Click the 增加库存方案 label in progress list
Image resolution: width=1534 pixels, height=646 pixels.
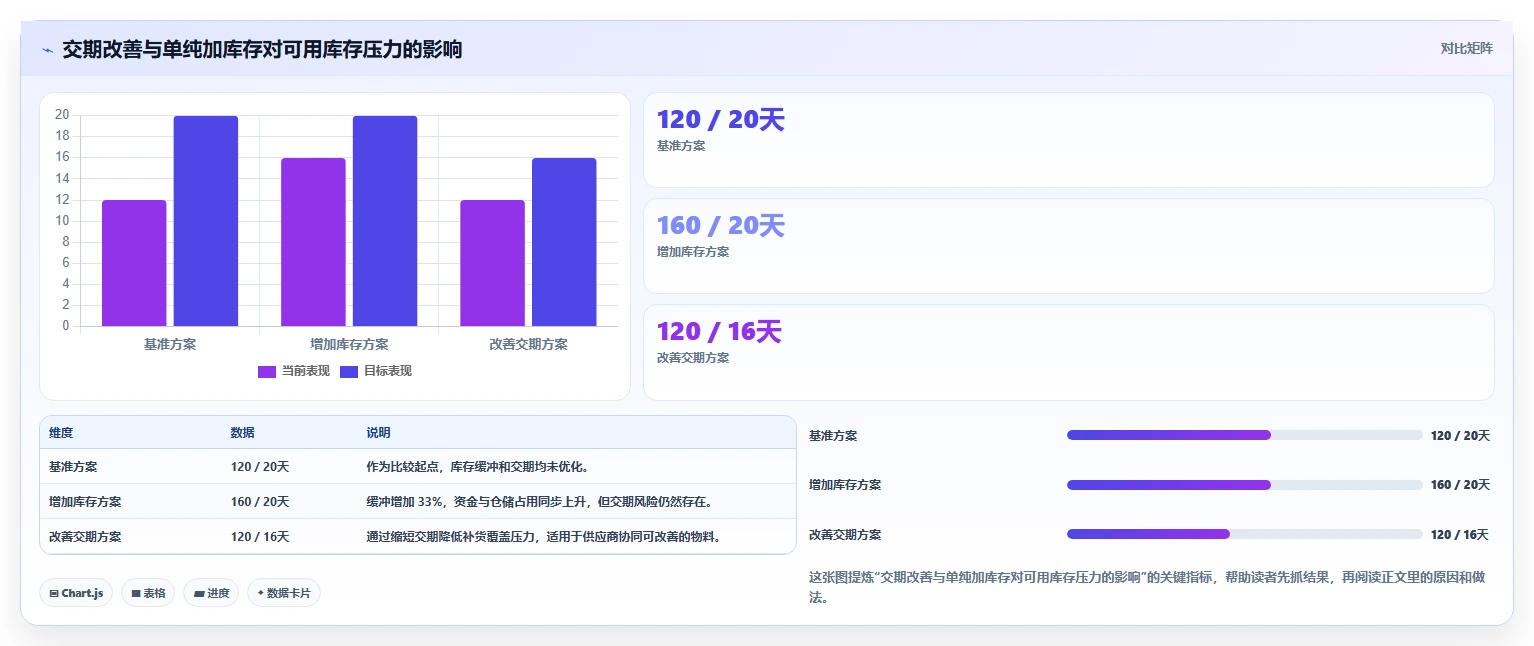845,485
